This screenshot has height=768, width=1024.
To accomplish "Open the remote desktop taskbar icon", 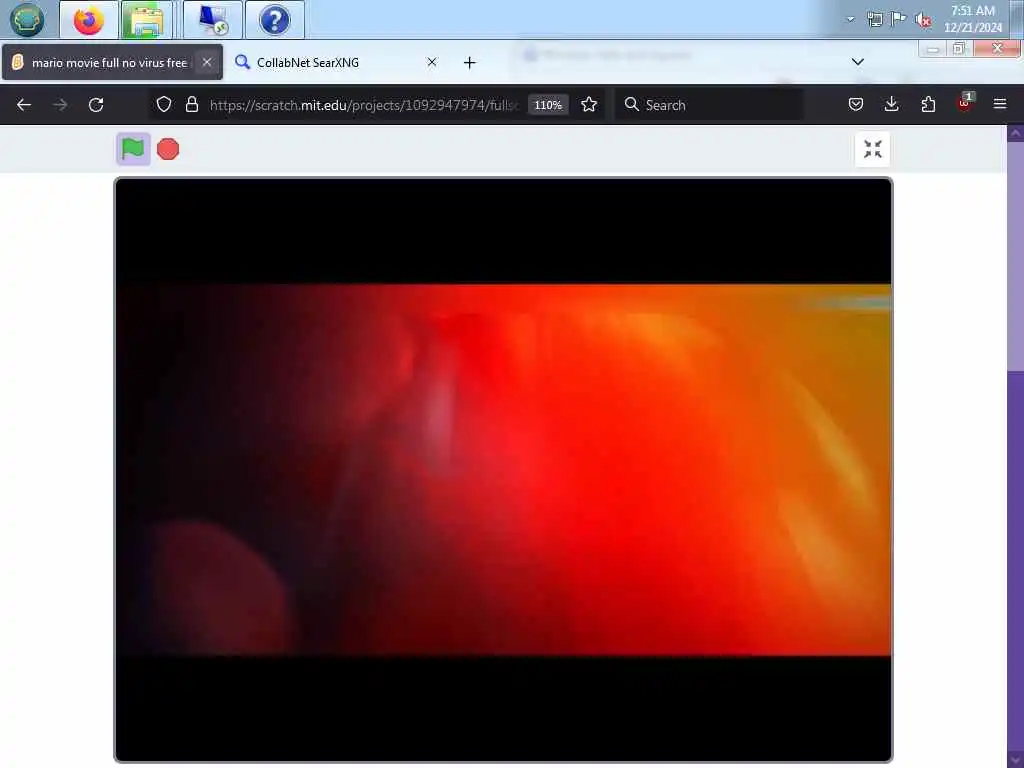I will coord(213,20).
